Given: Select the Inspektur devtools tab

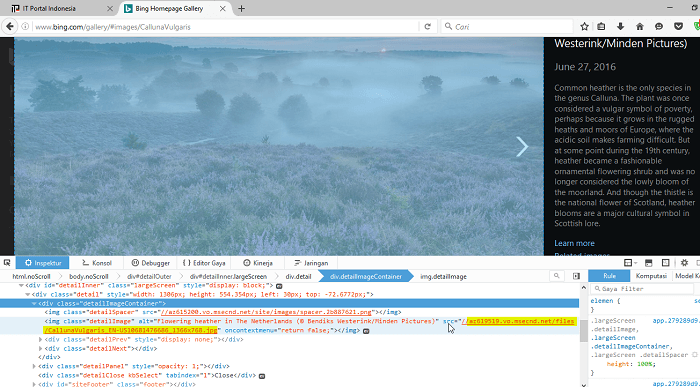Looking at the screenshot, I should 42,263.
